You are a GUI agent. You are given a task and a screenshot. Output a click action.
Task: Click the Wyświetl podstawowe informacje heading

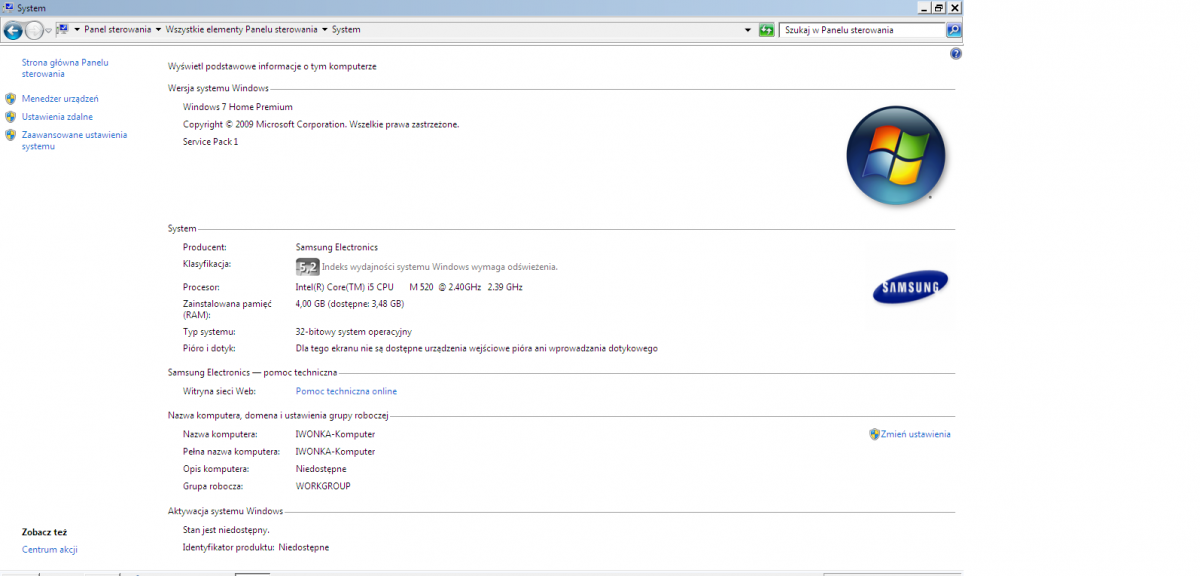[272, 66]
